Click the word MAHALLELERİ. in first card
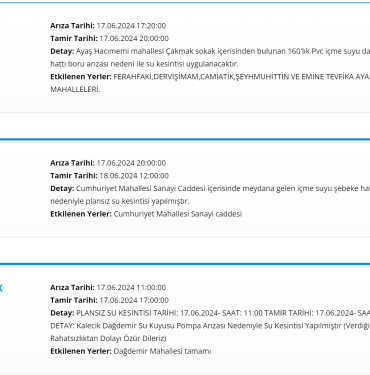Image resolution: width=370 pixels, height=375 pixels. pyautogui.click(x=75, y=89)
